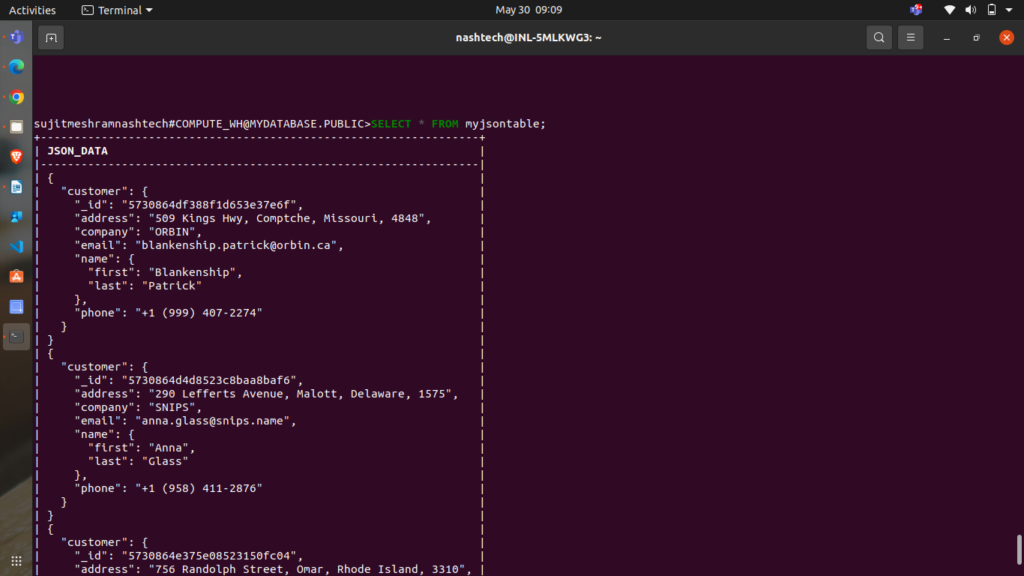Open Microsoft Teams from the dock

click(16, 37)
